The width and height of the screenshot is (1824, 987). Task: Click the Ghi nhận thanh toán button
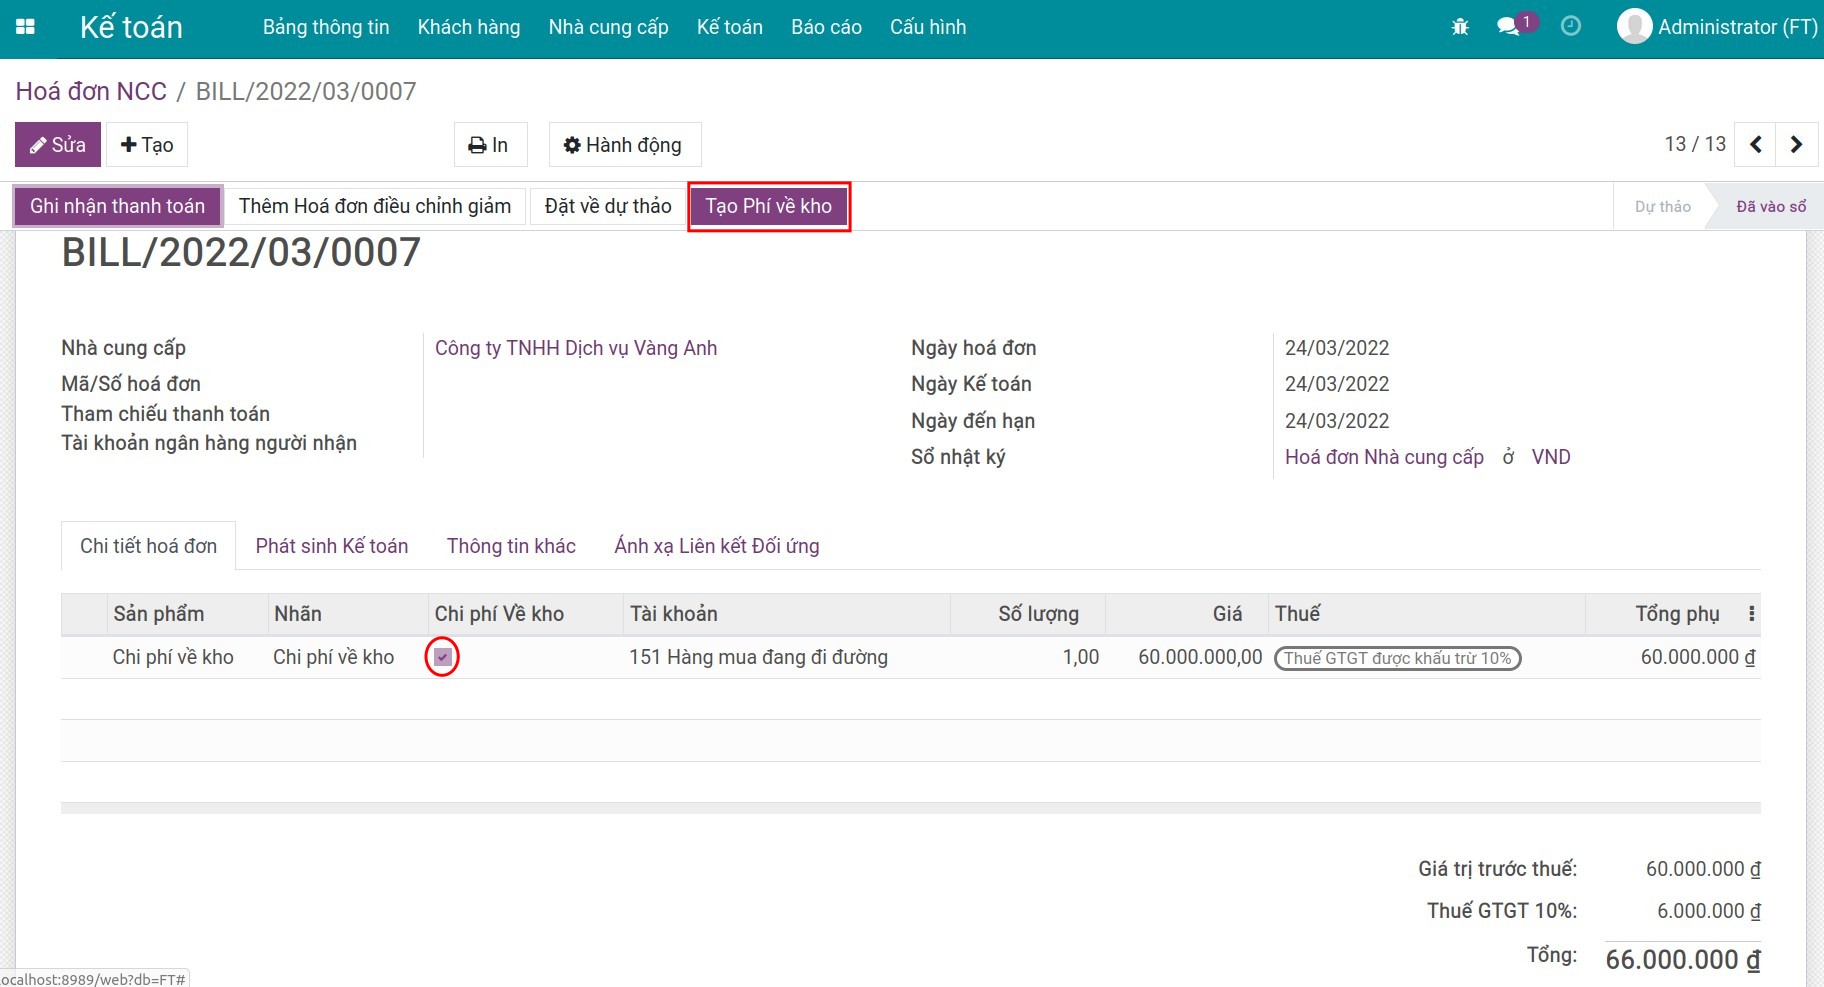(x=117, y=206)
